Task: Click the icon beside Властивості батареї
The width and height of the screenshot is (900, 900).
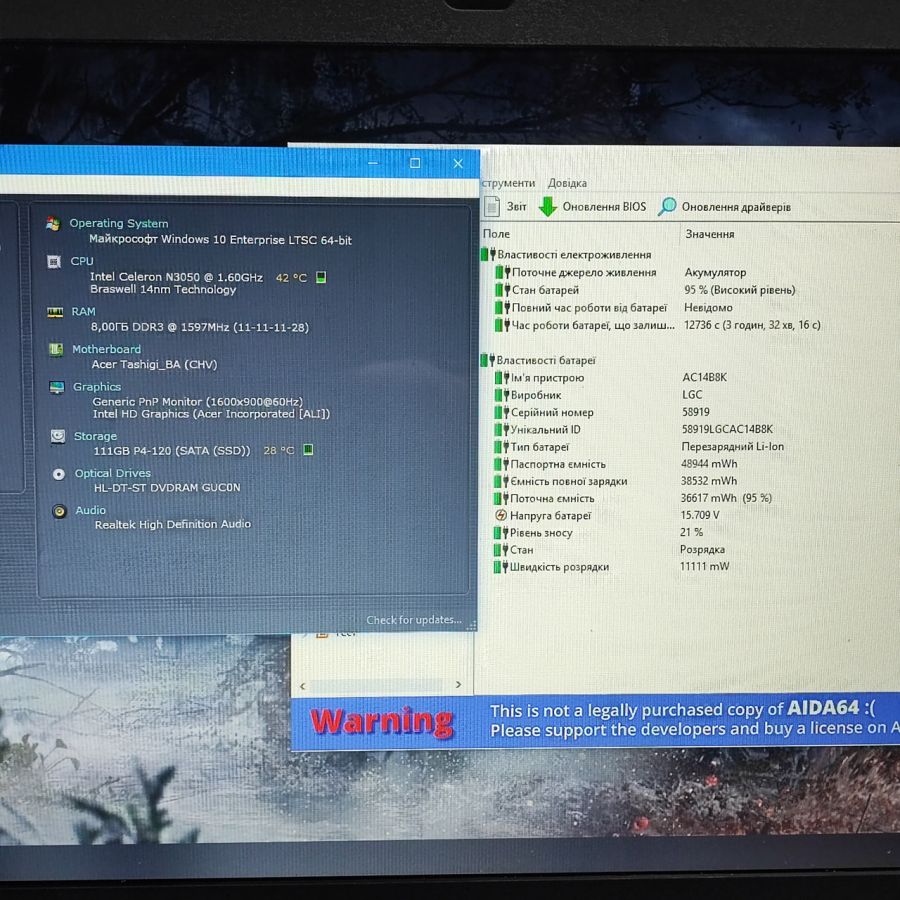Action: click(487, 360)
